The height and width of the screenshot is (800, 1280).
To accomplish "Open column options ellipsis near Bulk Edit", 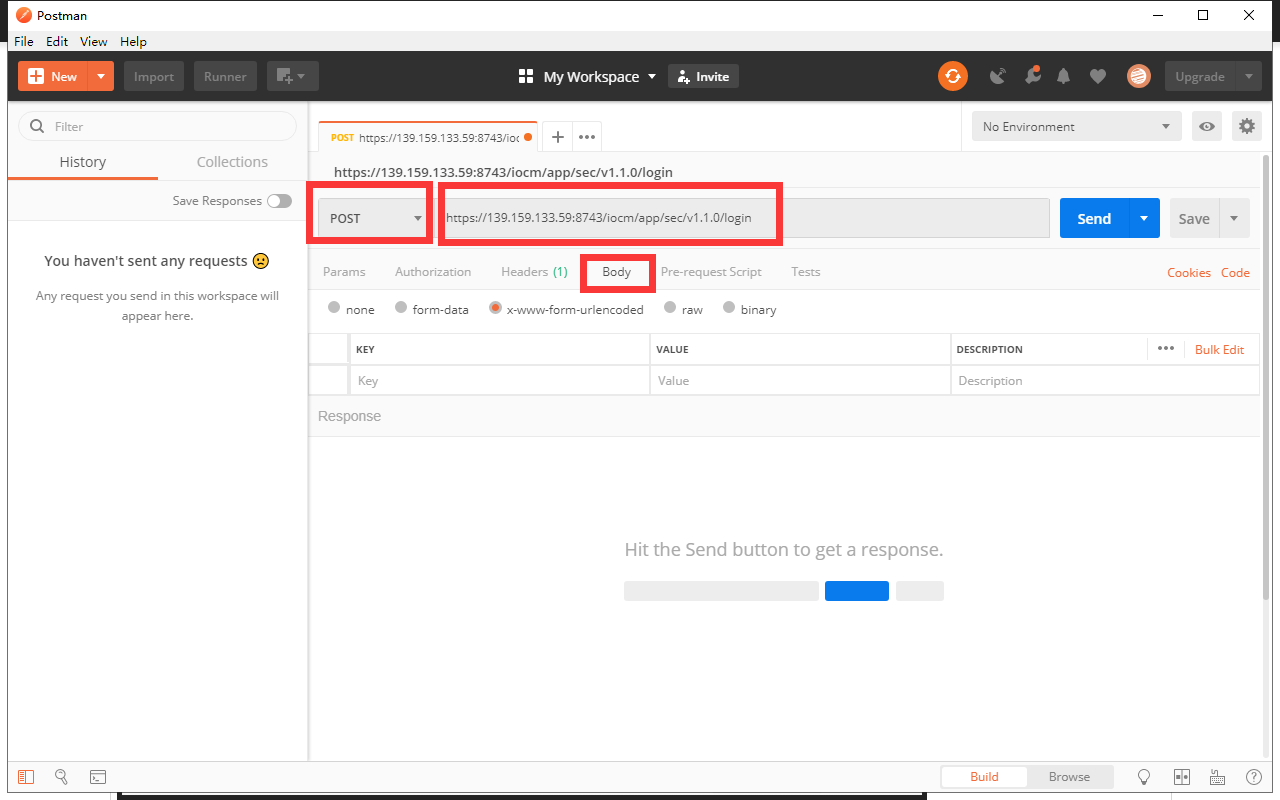I will pyautogui.click(x=1165, y=348).
